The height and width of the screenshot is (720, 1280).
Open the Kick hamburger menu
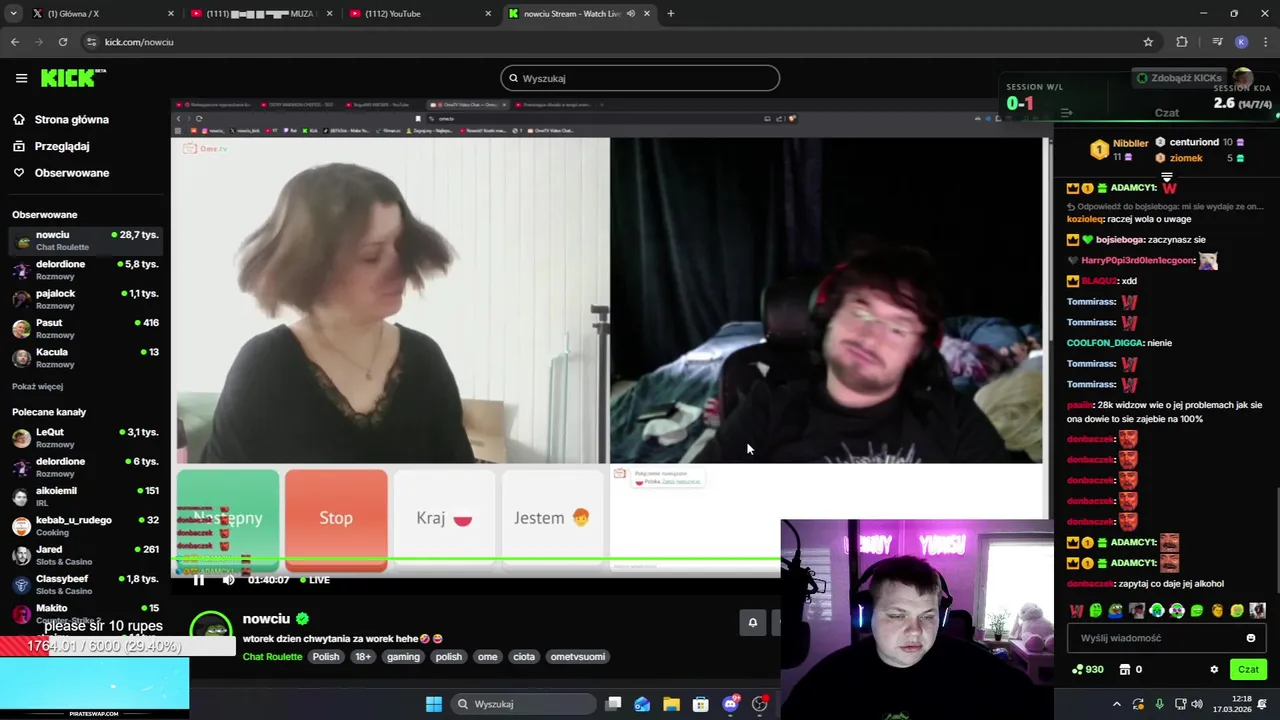click(21, 78)
